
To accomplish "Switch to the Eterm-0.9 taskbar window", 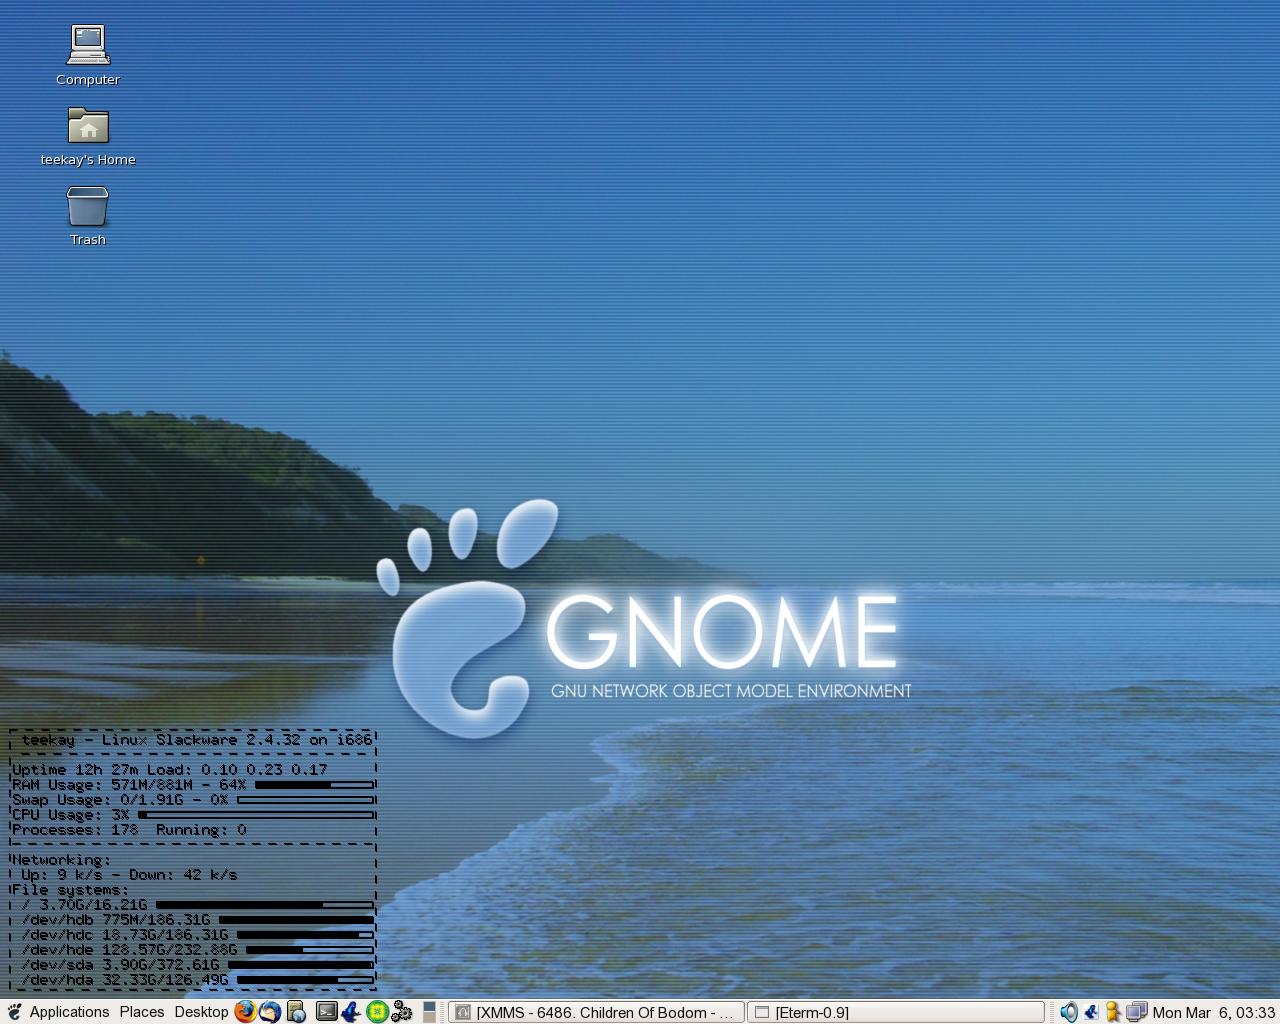I will tap(896, 1012).
